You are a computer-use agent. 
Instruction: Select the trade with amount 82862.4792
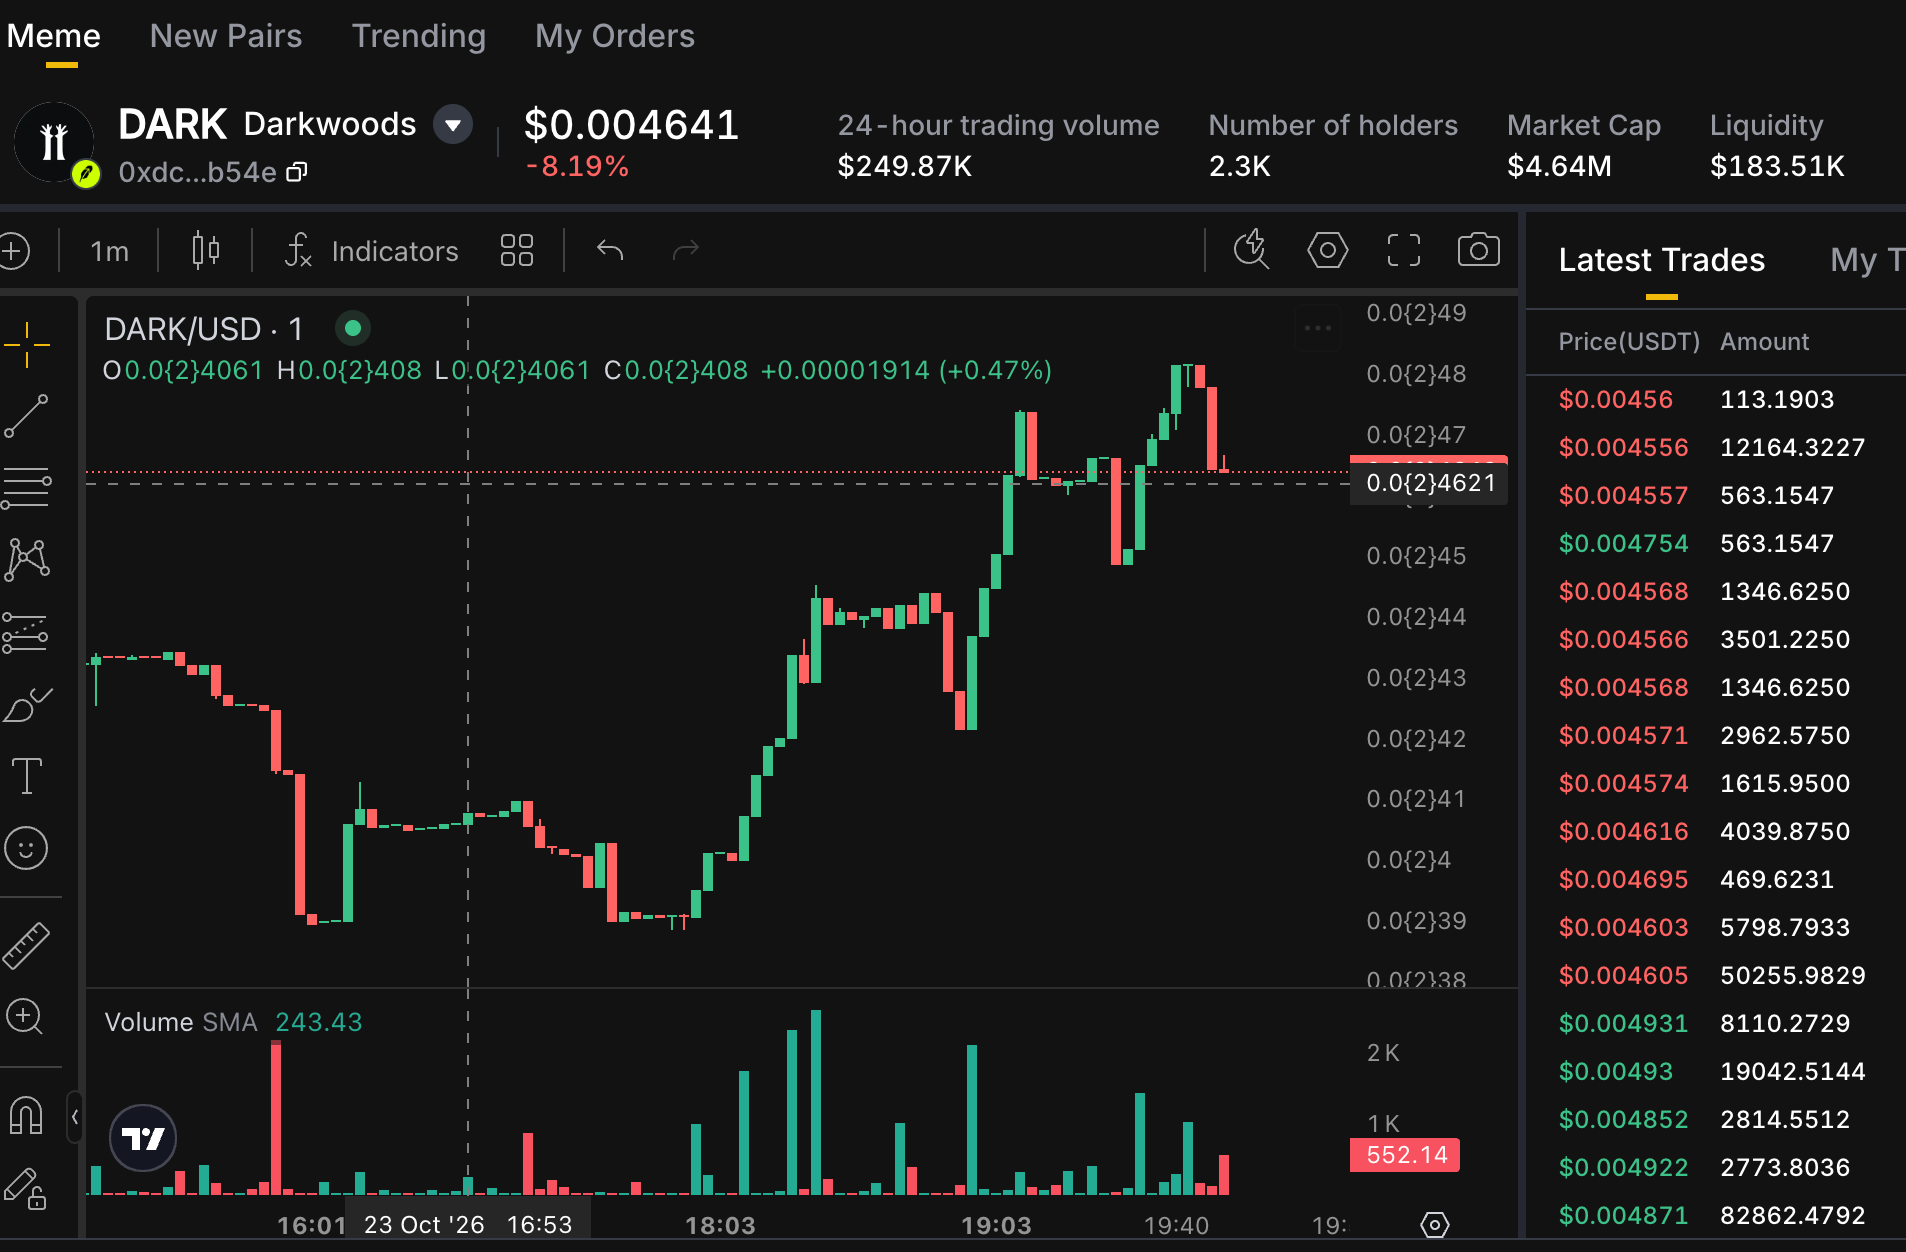pos(1716,1215)
